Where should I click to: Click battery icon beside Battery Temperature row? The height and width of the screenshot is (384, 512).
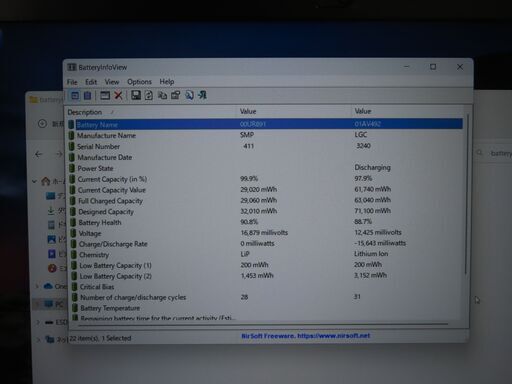(x=75, y=308)
